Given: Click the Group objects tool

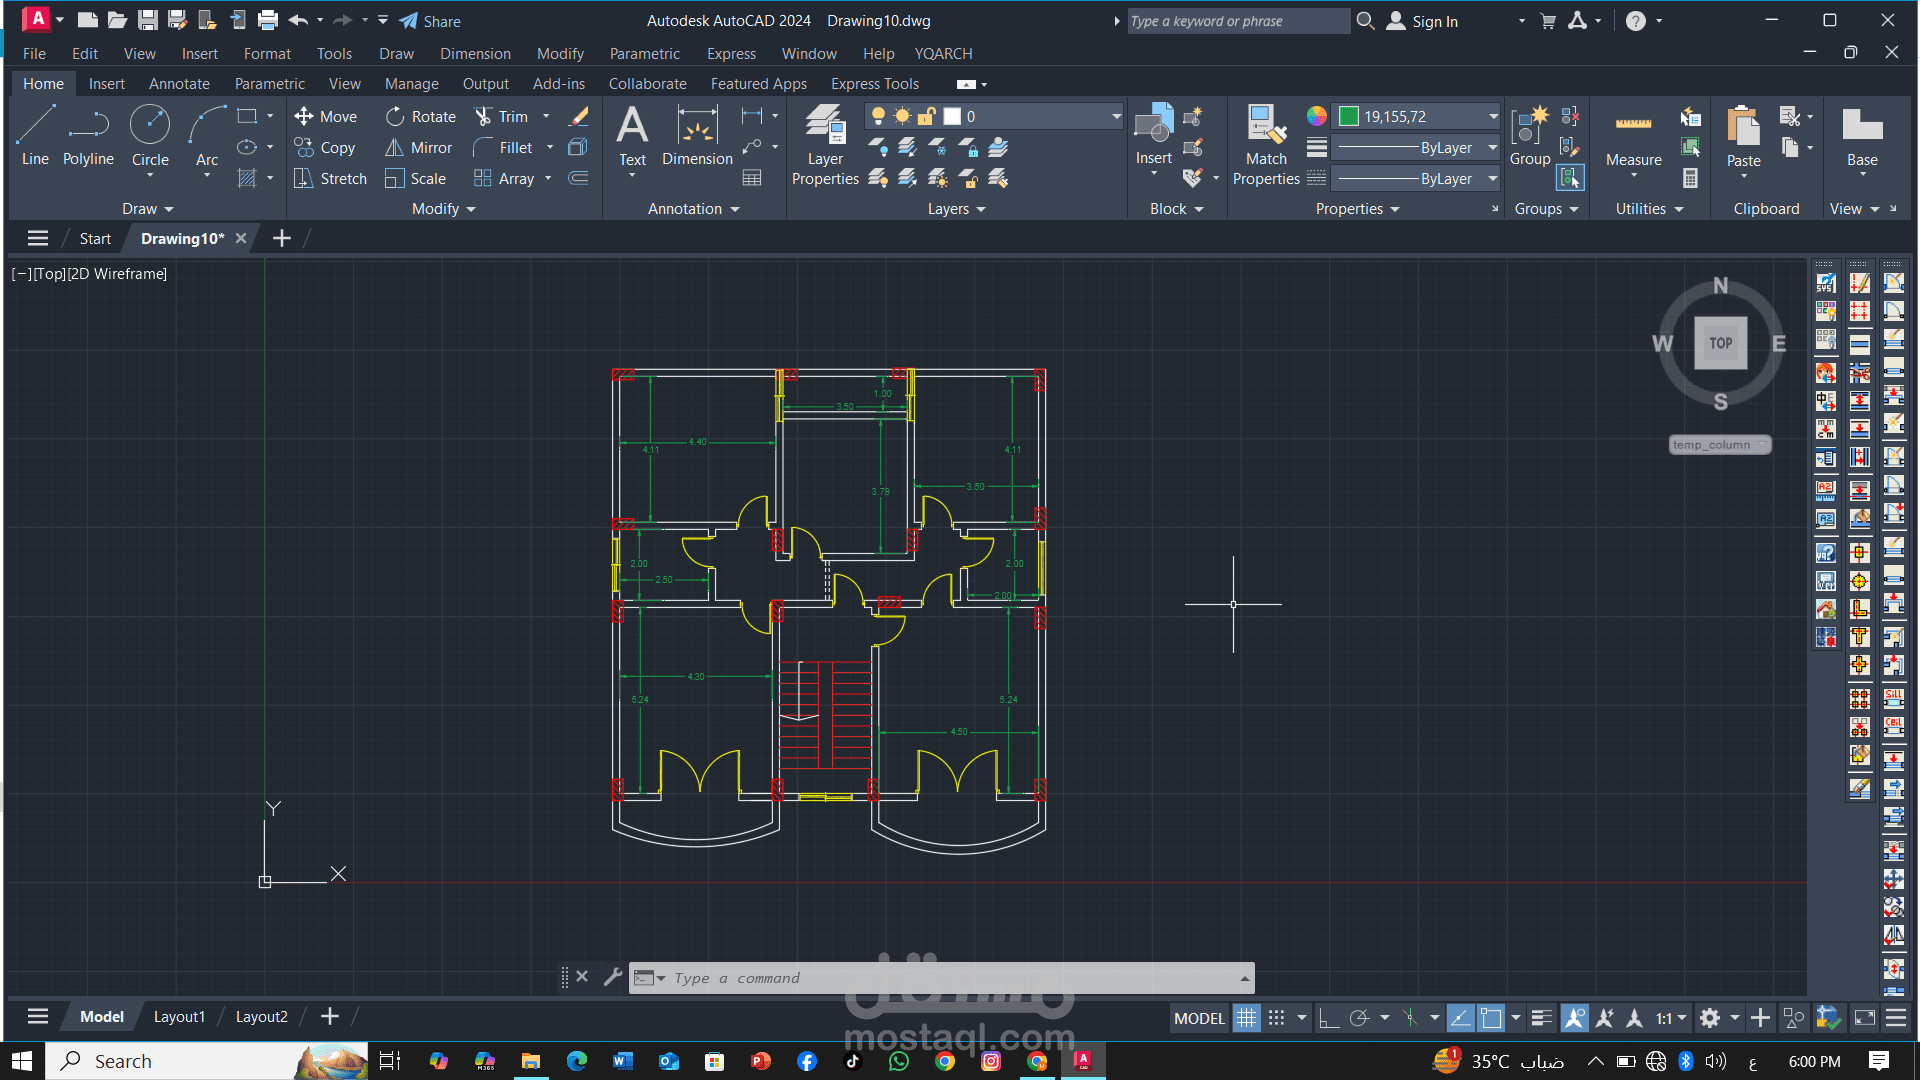Looking at the screenshot, I should [1530, 136].
